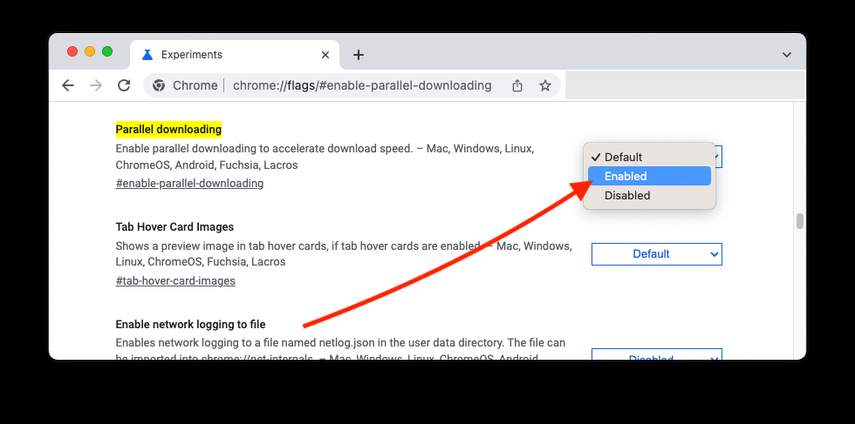
Task: Click the forward navigation arrow
Action: [x=96, y=86]
